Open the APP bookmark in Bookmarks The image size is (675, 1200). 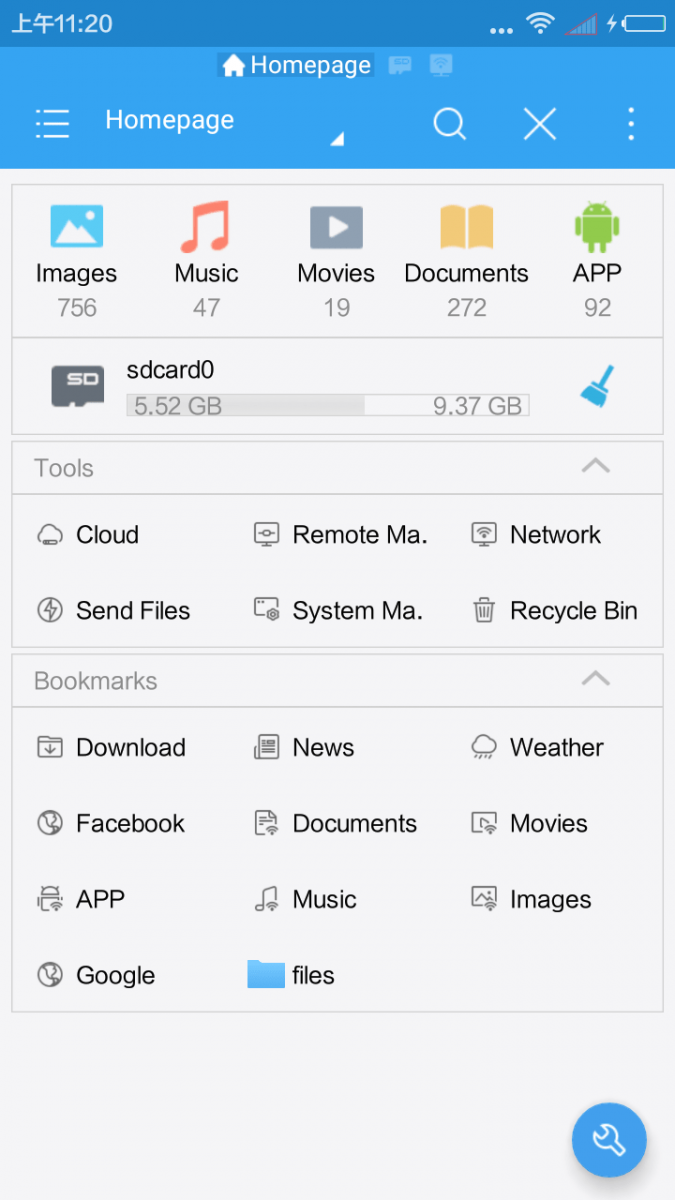pyautogui.click(x=81, y=899)
